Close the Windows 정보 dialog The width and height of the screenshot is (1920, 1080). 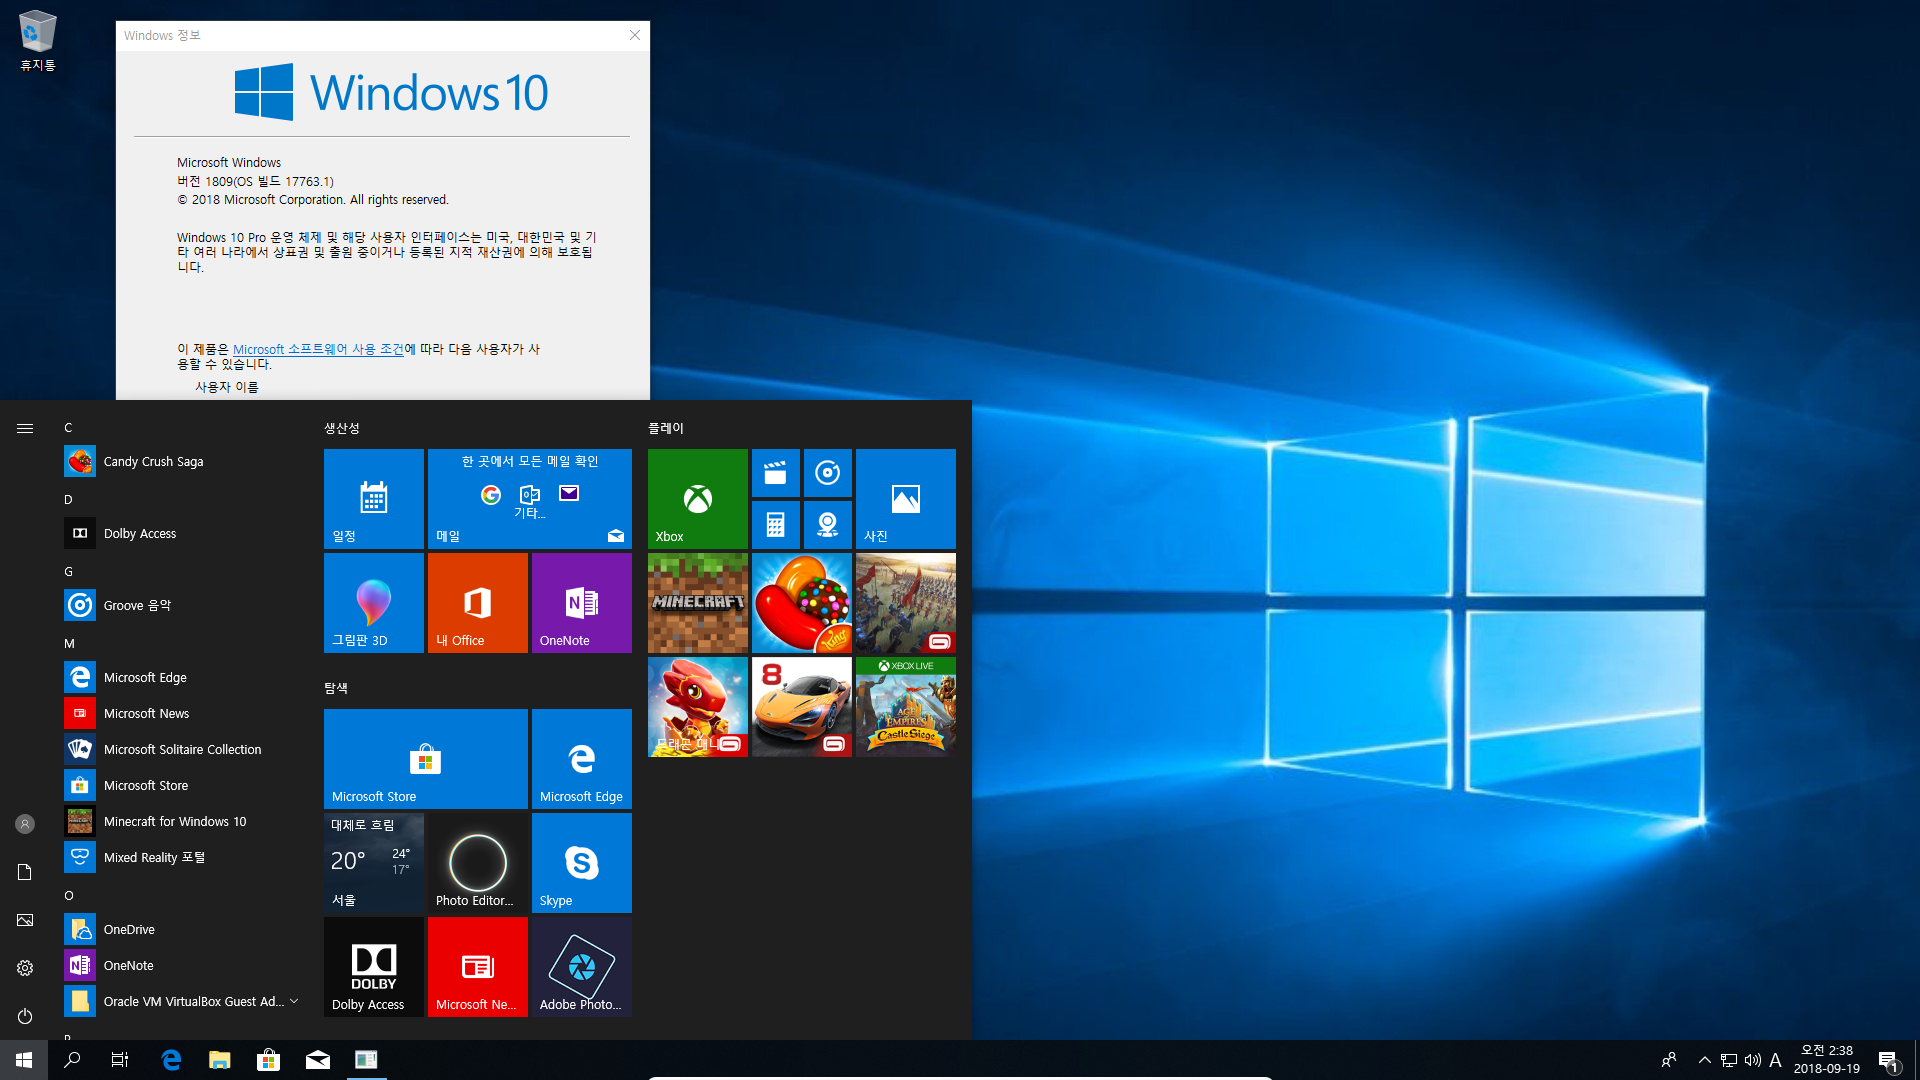634,35
